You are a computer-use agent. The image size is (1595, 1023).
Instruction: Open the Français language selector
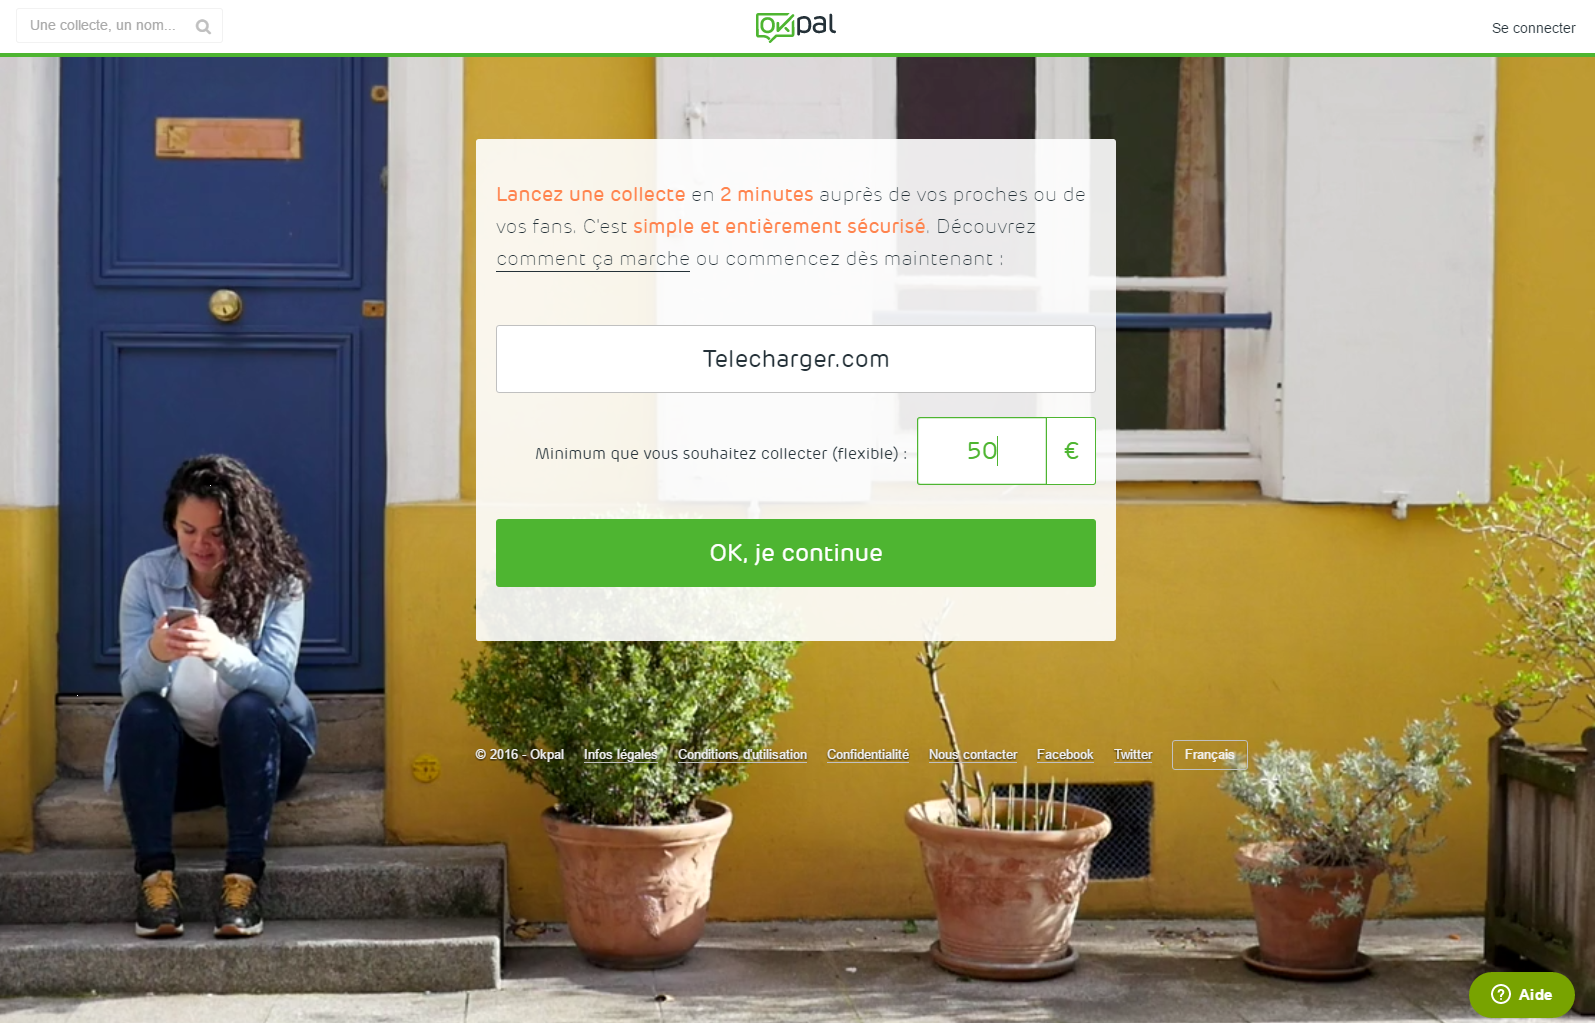[1210, 755]
